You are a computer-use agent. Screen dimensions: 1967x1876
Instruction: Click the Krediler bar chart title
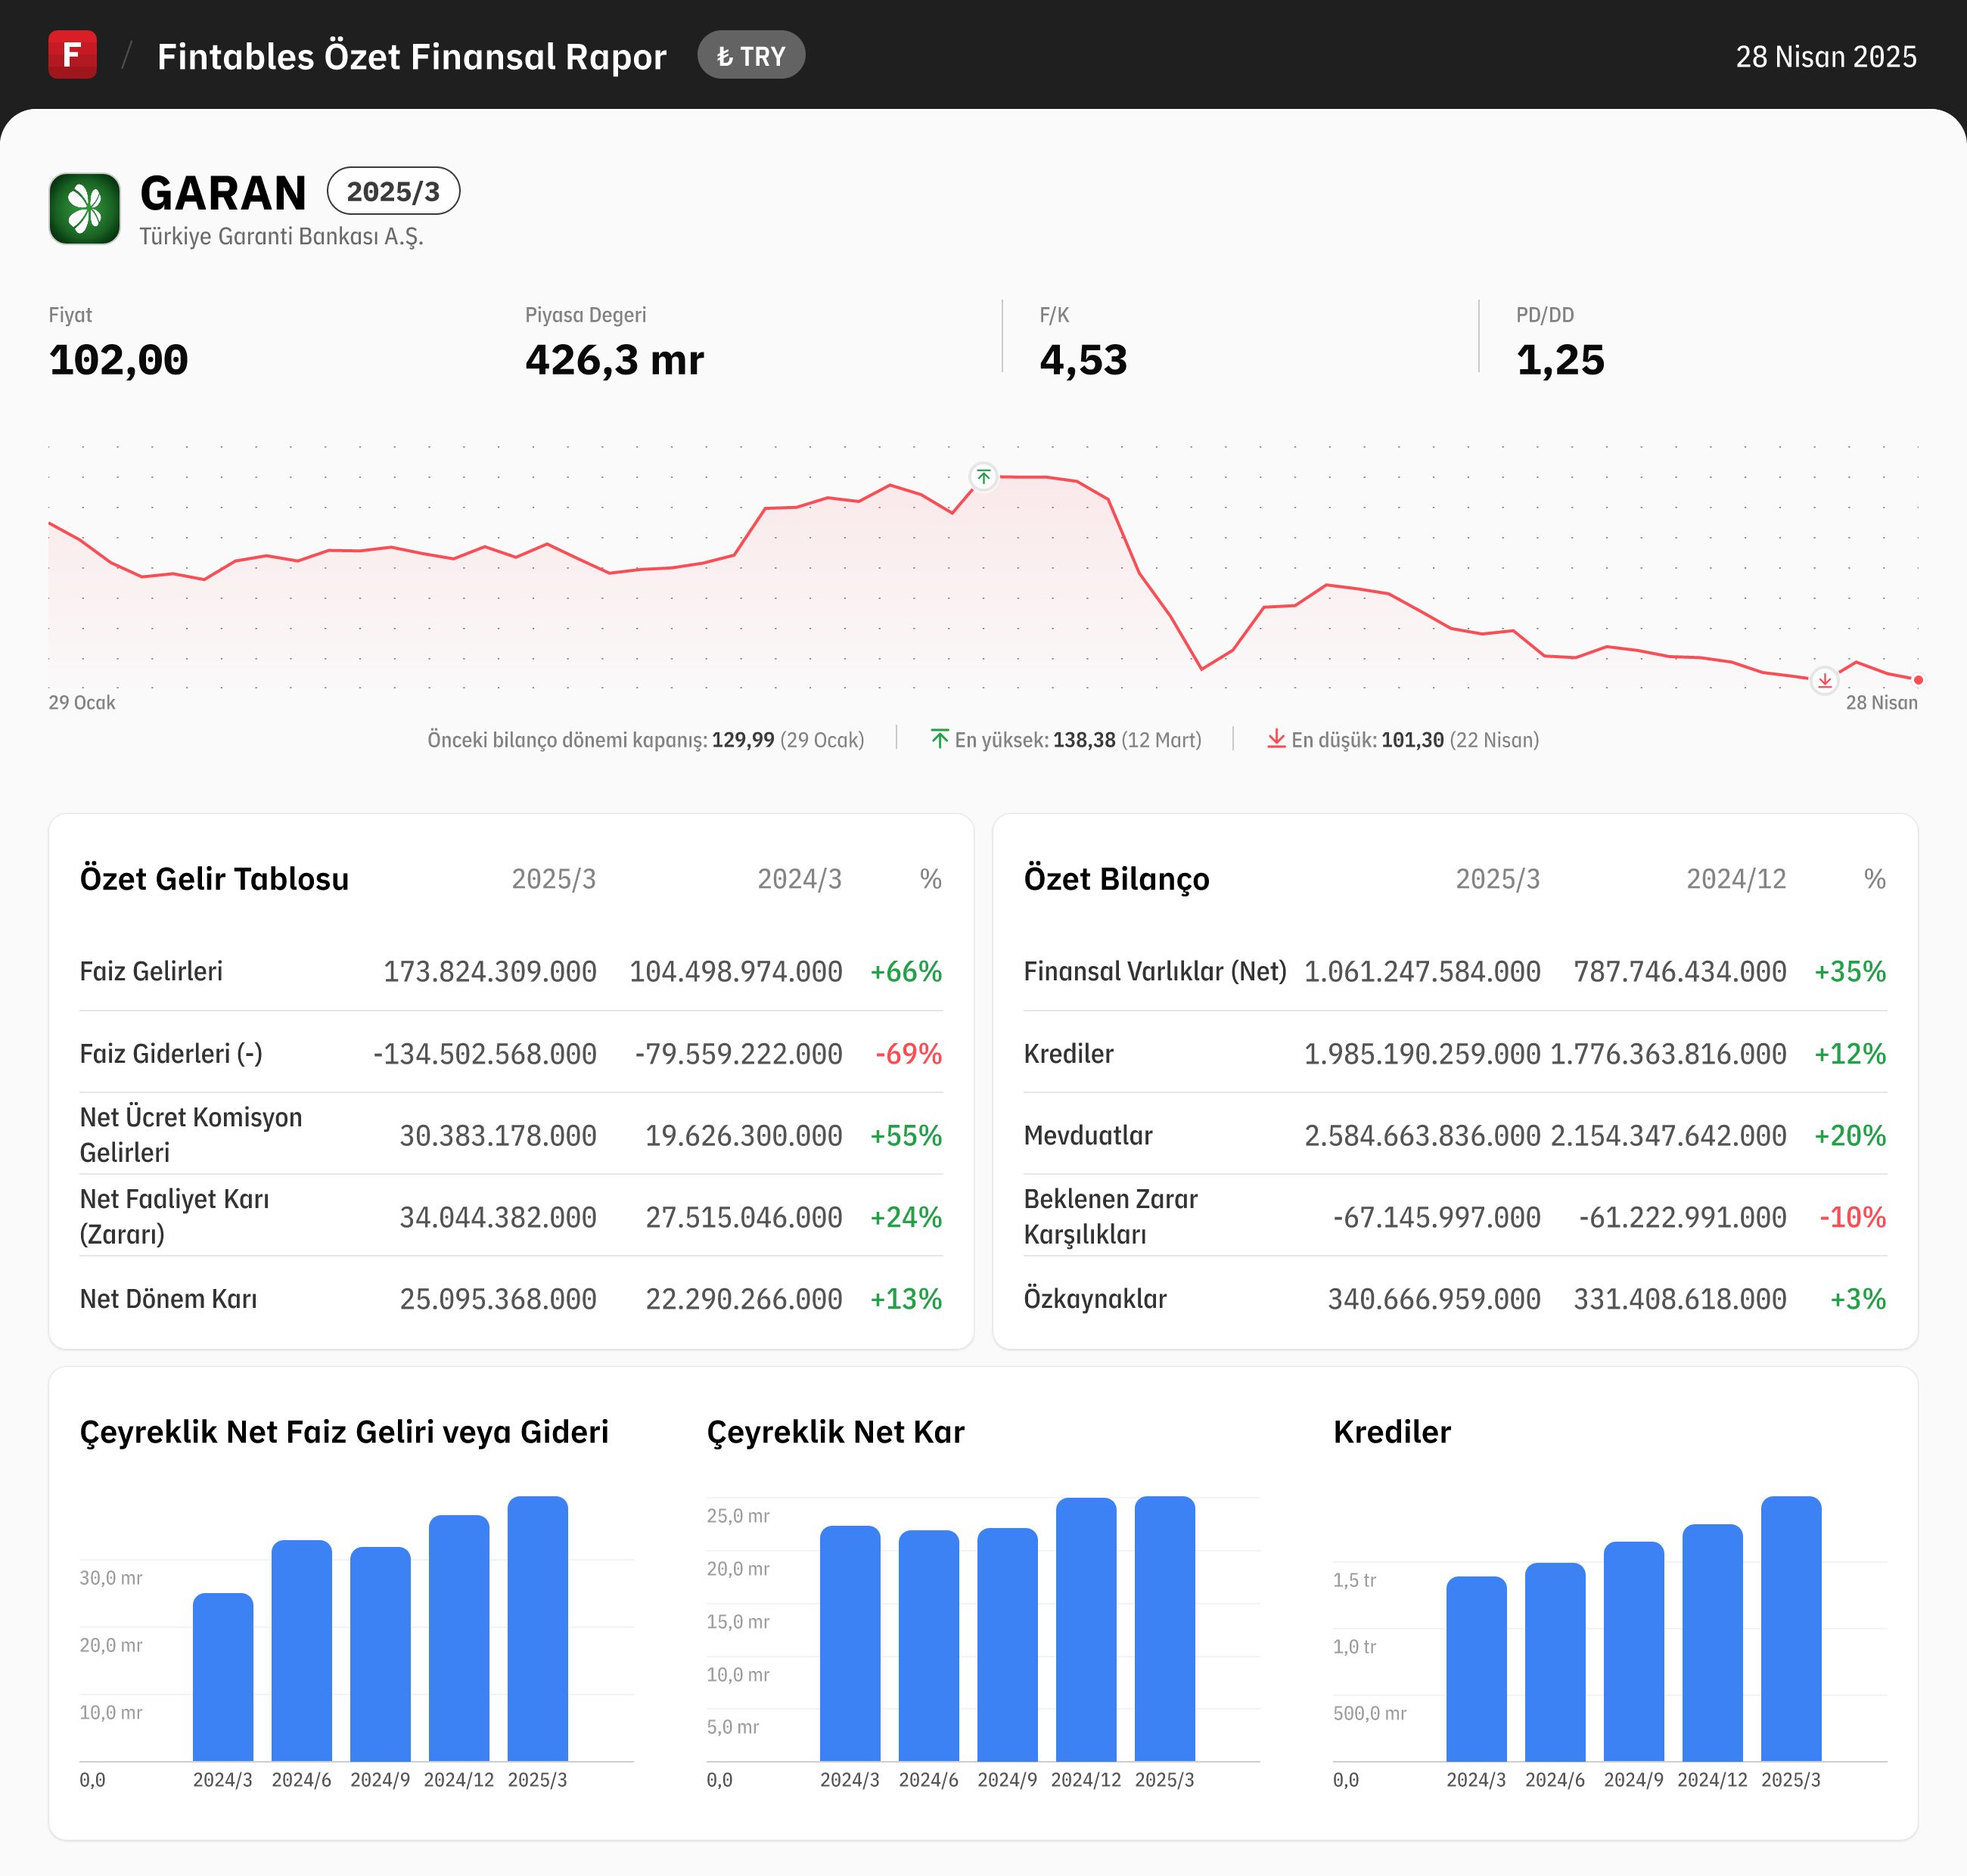[x=1391, y=1432]
